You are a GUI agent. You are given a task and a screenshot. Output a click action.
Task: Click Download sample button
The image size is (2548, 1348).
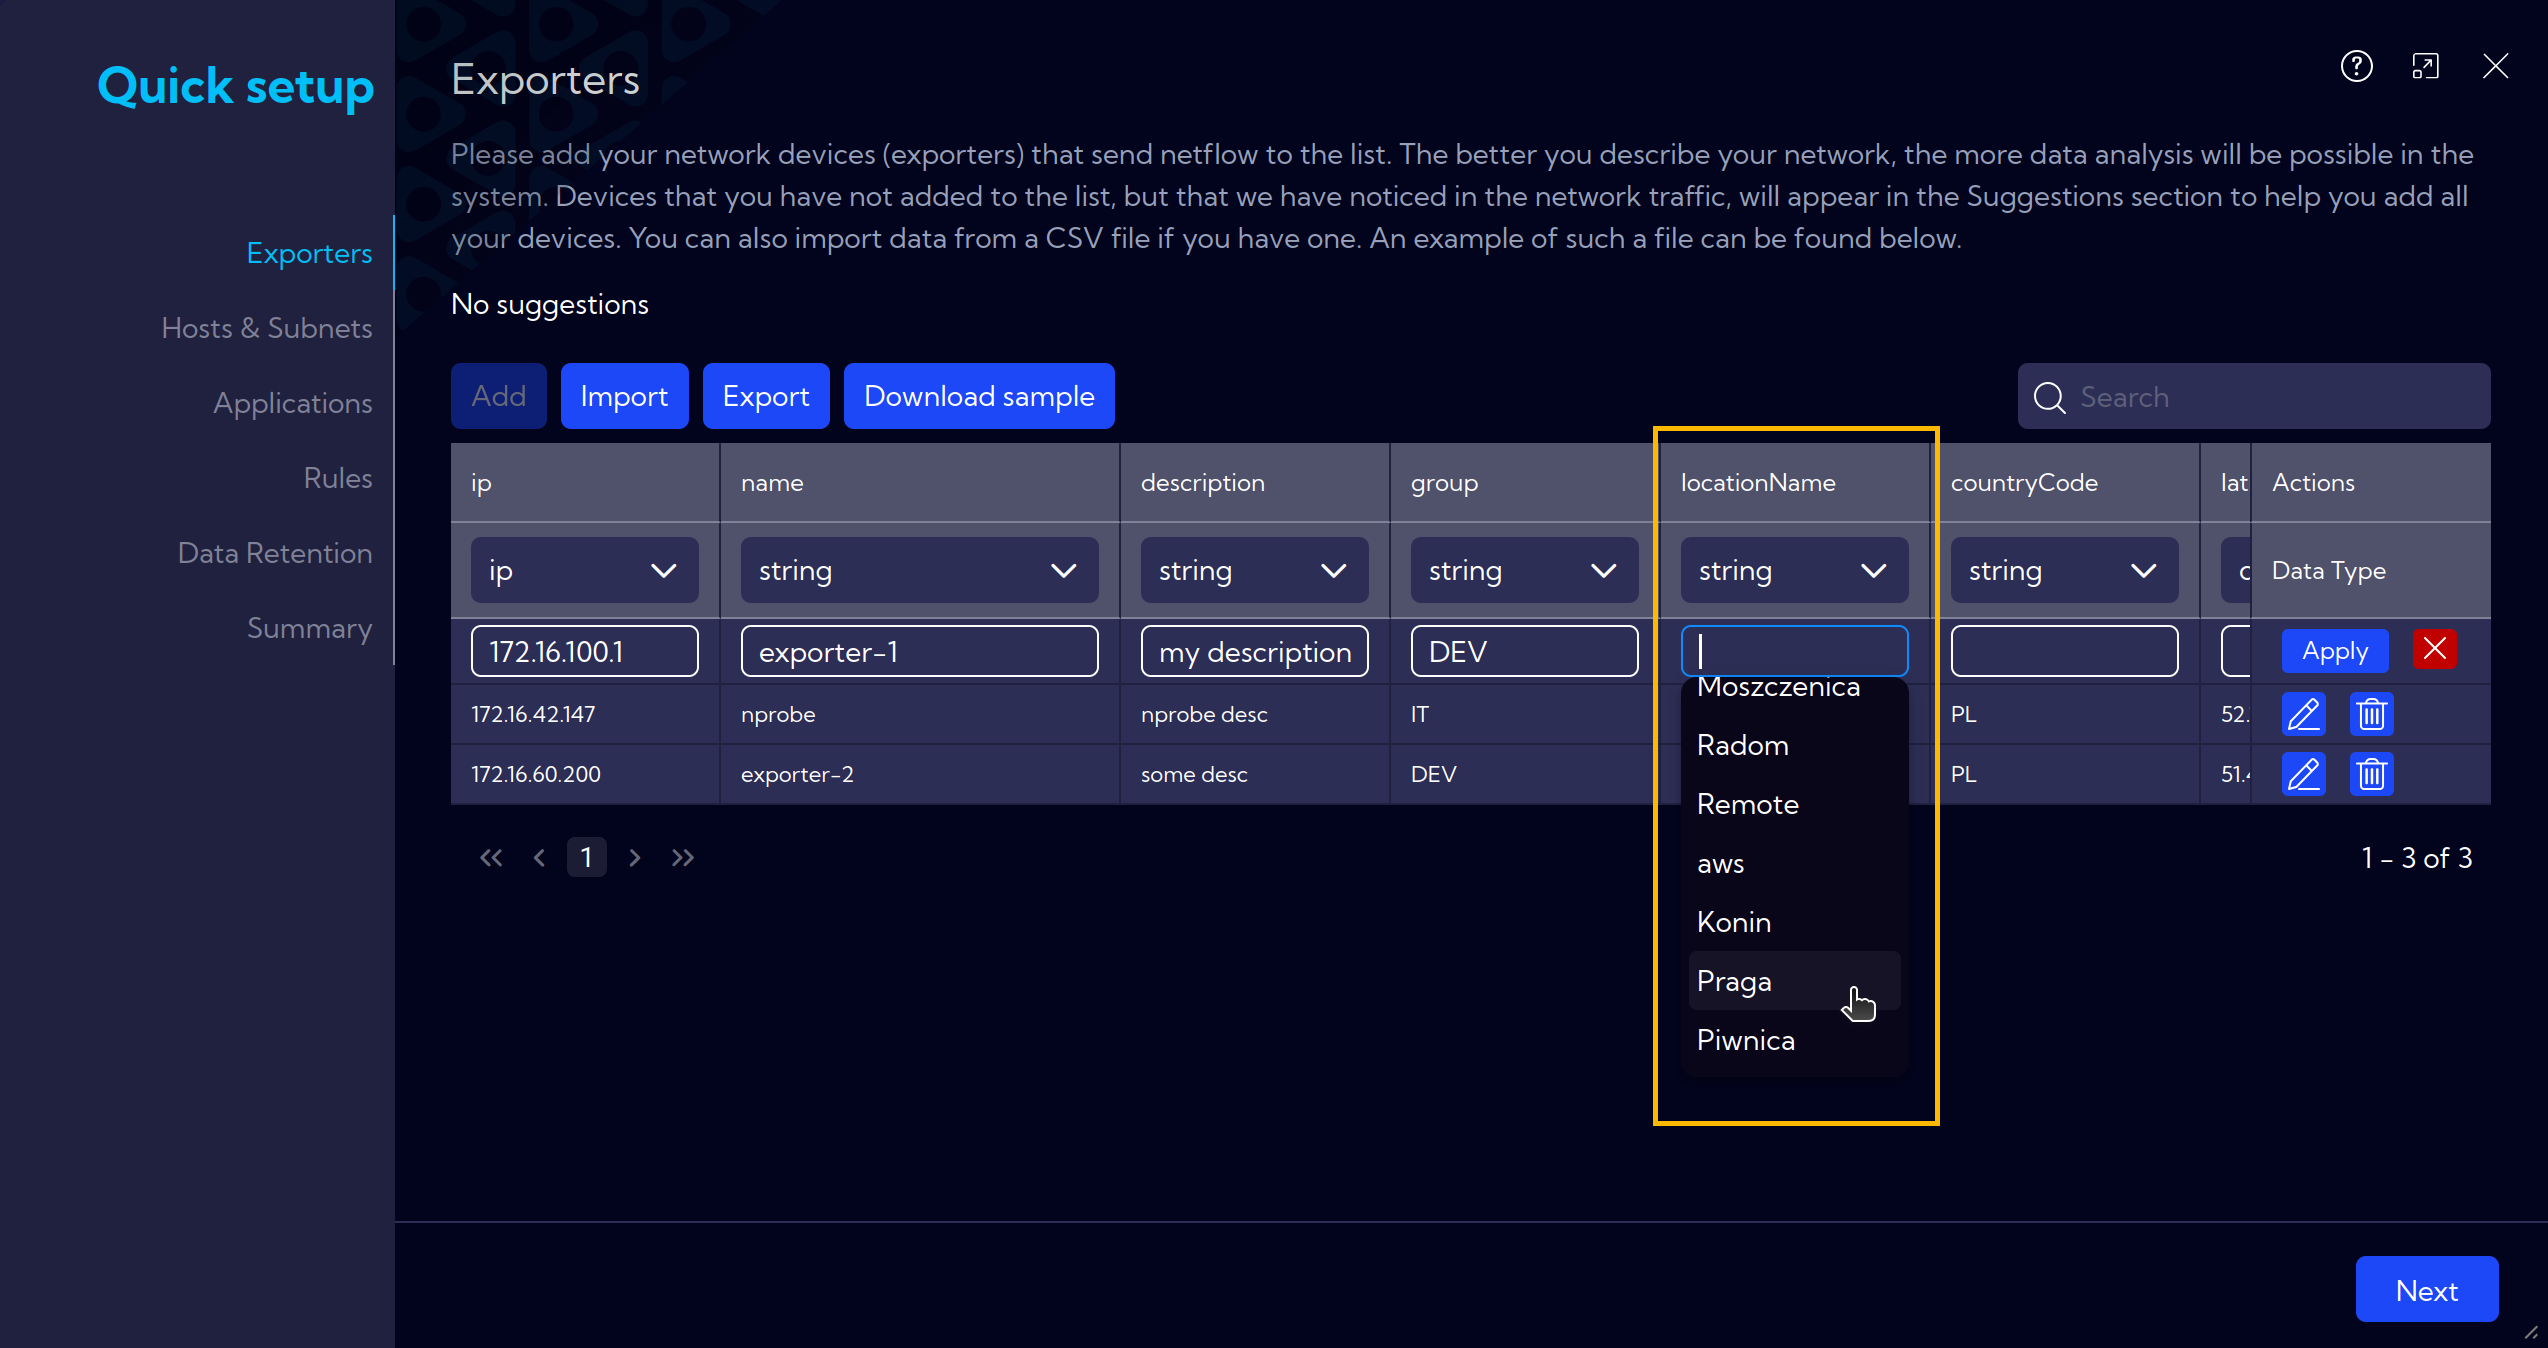(979, 396)
